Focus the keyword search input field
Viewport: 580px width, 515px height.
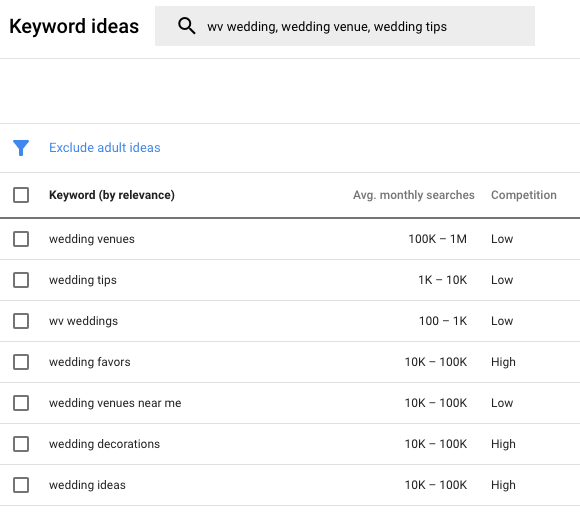click(345, 26)
